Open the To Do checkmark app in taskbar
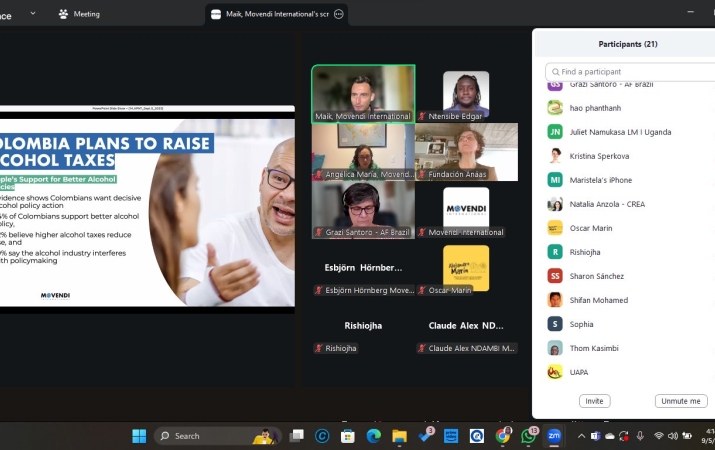Screen dimensions: 715x450 [425, 436]
